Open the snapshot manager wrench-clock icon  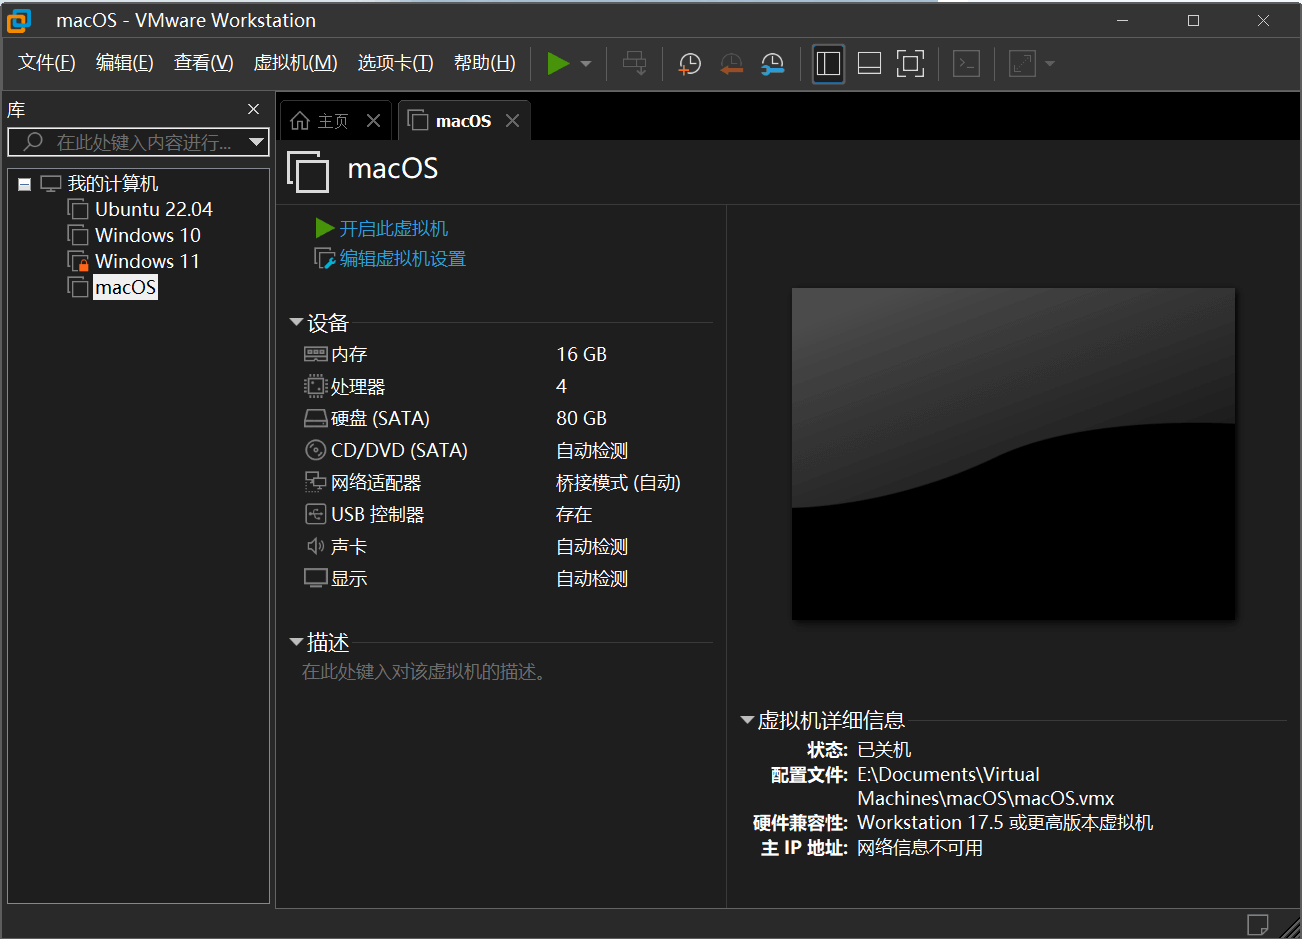coord(772,64)
